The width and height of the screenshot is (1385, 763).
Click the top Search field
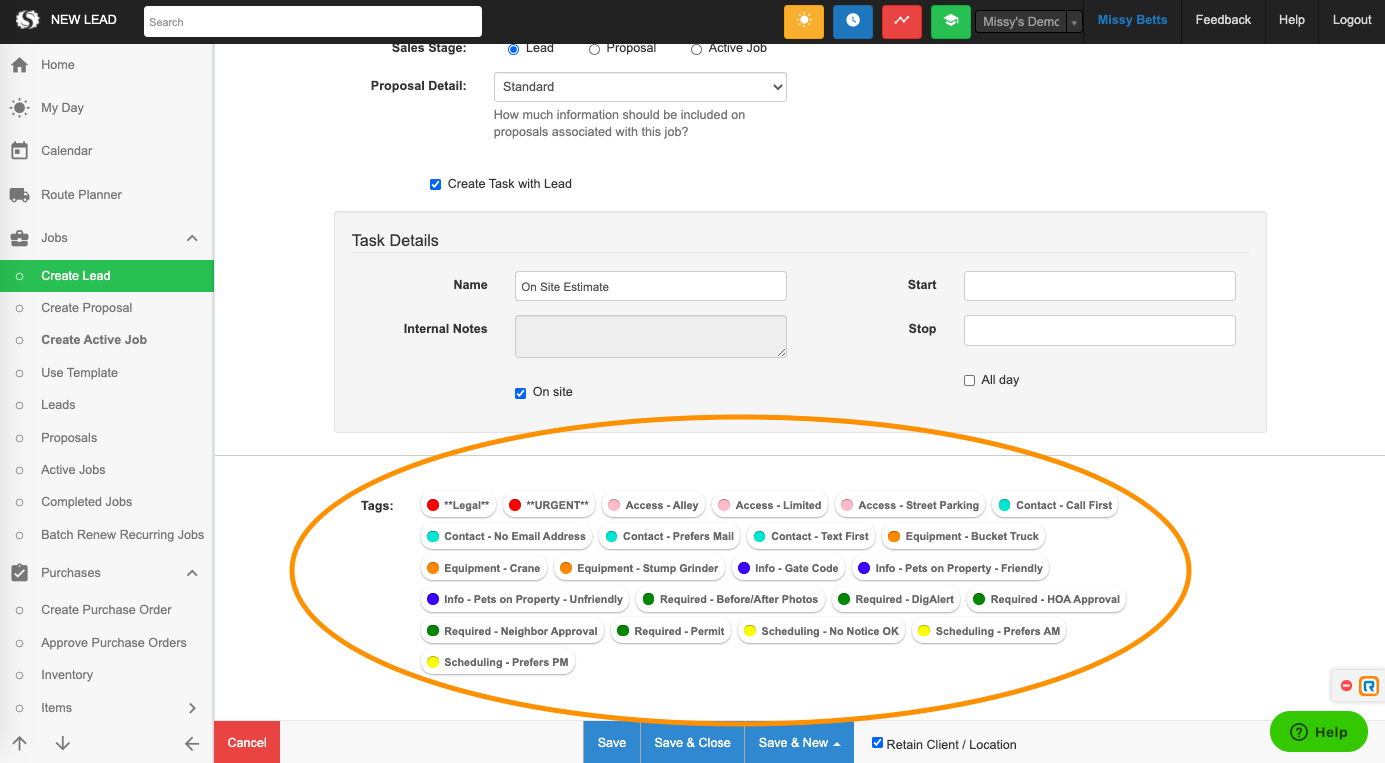[x=313, y=21]
